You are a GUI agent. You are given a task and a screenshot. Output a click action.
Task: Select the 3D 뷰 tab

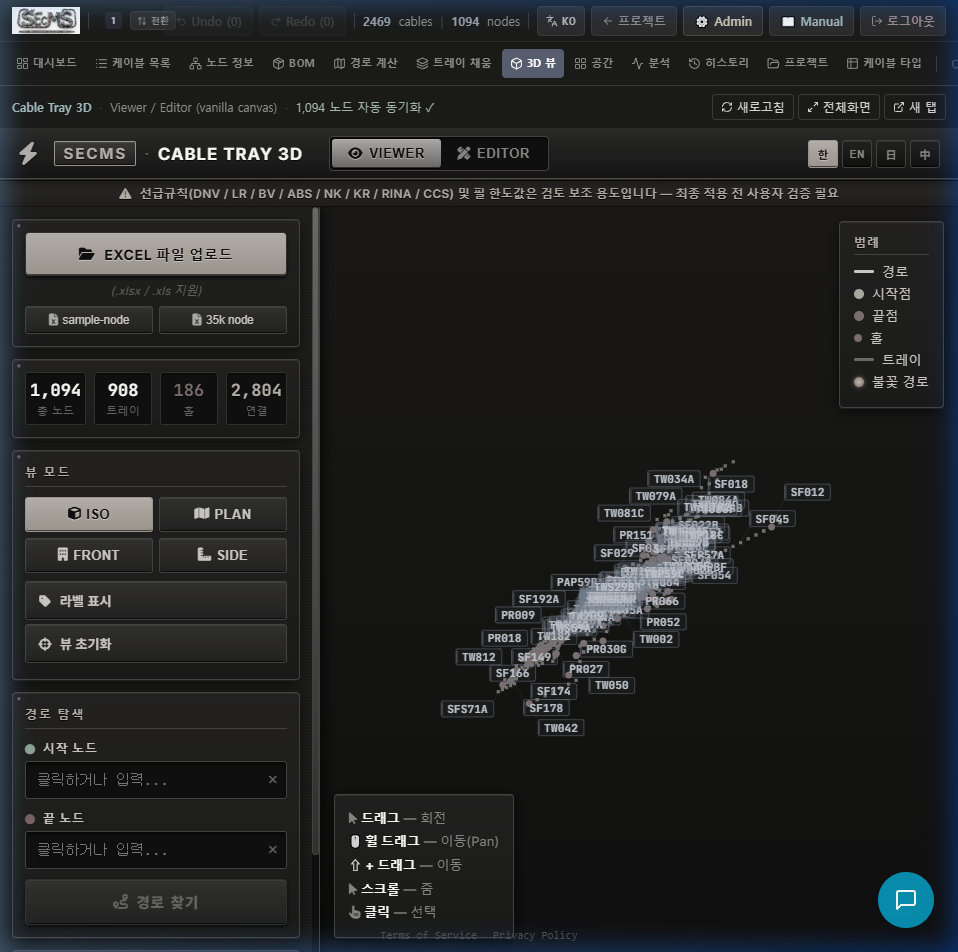point(533,64)
